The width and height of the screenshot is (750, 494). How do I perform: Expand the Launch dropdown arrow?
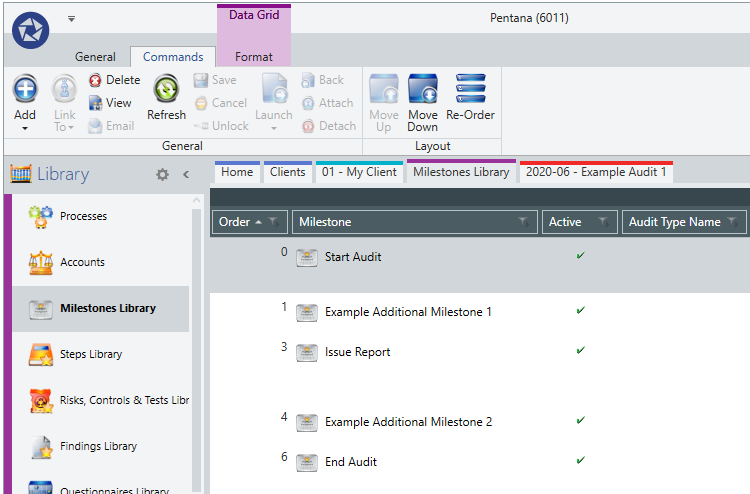(274, 128)
